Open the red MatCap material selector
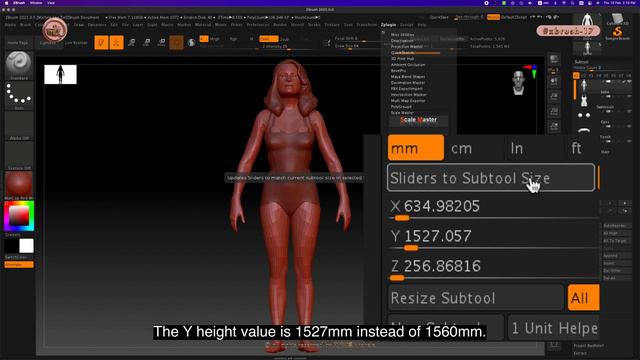This screenshot has height=360, width=640. (18, 184)
